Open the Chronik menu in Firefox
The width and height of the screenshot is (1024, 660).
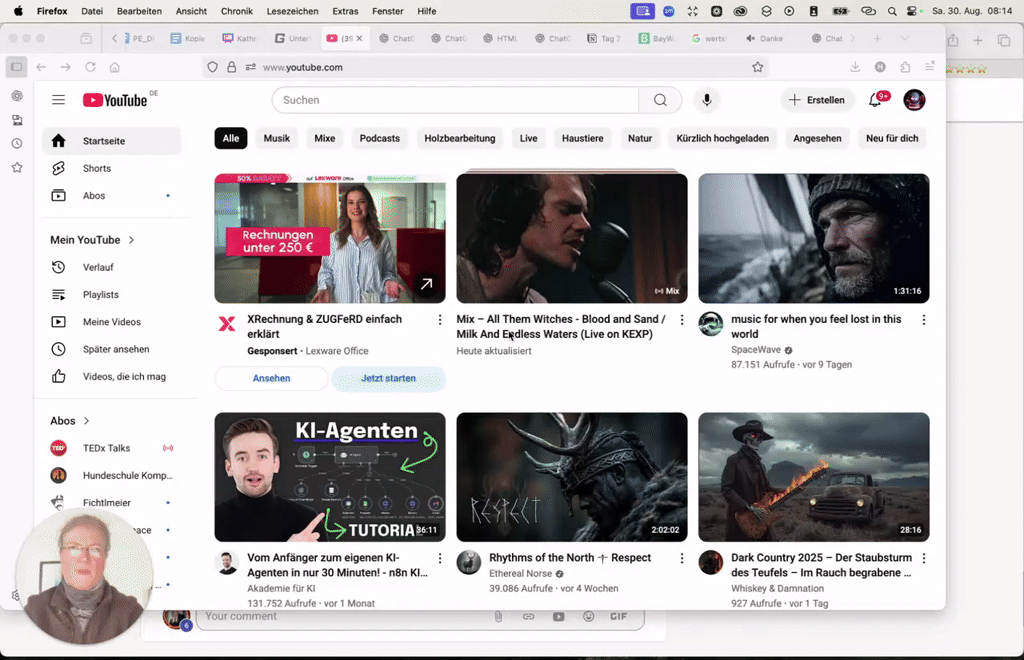pos(236,11)
